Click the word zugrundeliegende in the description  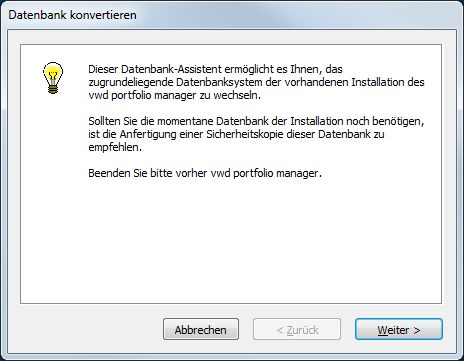(x=131, y=82)
